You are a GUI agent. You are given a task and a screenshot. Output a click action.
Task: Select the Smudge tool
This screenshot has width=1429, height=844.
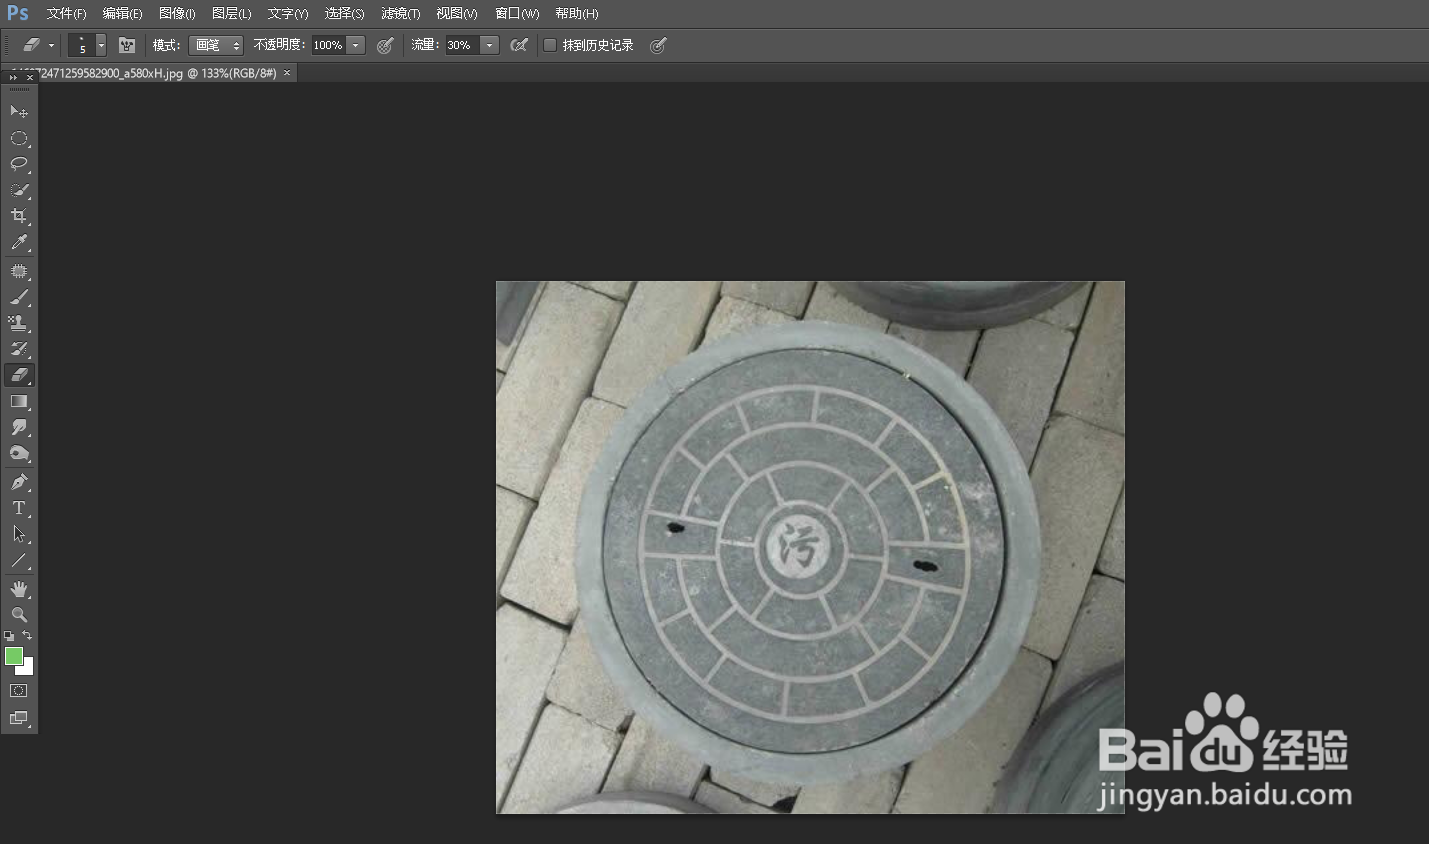[19, 427]
